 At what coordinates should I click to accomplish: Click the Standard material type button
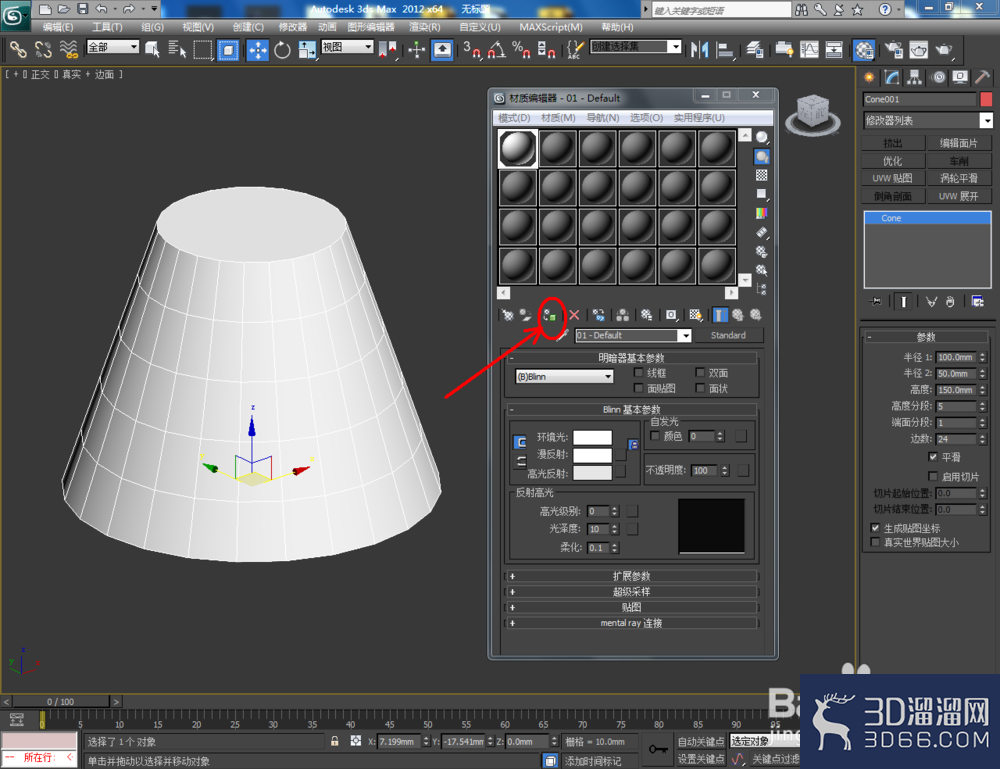[x=728, y=335]
